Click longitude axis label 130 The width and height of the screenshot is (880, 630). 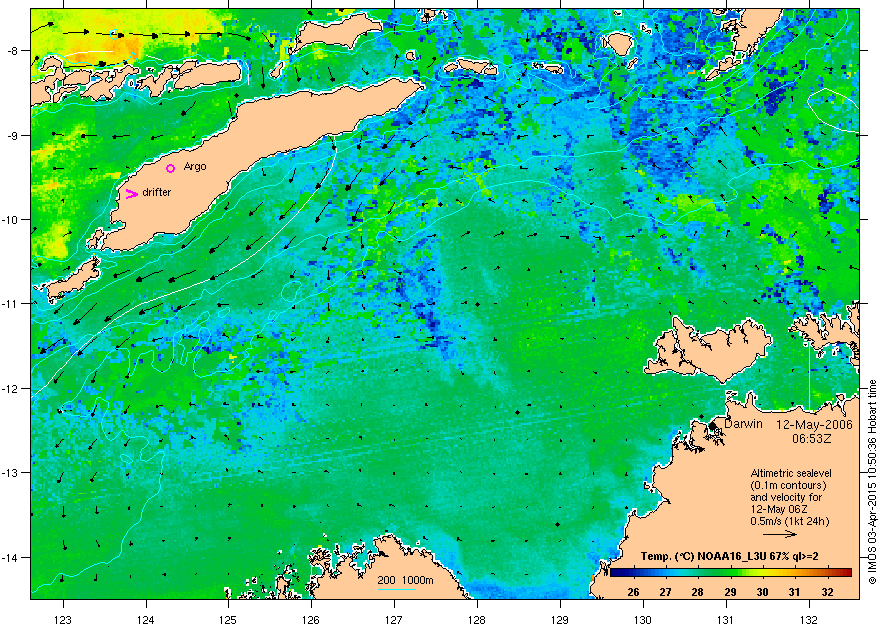tap(643, 620)
